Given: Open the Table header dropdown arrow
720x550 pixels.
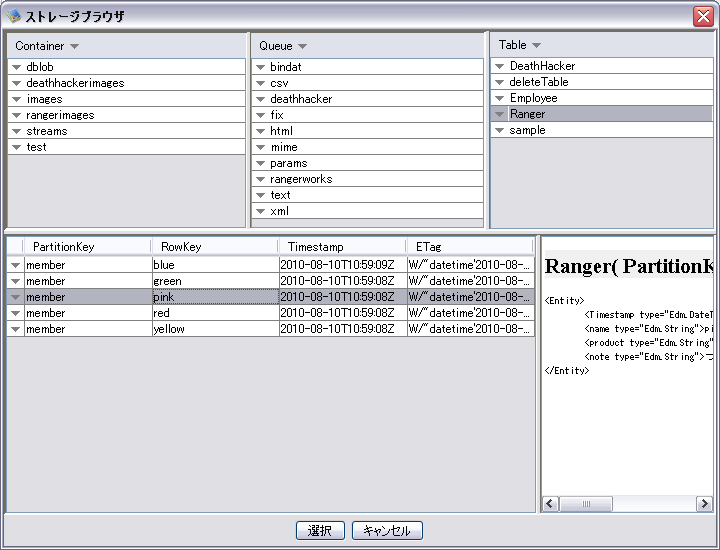Looking at the screenshot, I should pyautogui.click(x=536, y=45).
